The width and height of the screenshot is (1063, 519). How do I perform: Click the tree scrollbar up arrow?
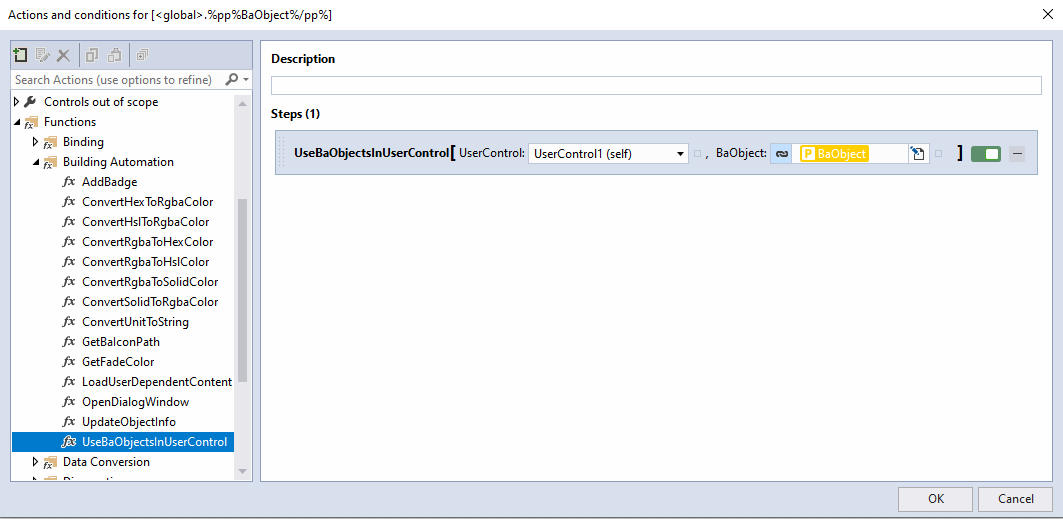click(x=242, y=102)
